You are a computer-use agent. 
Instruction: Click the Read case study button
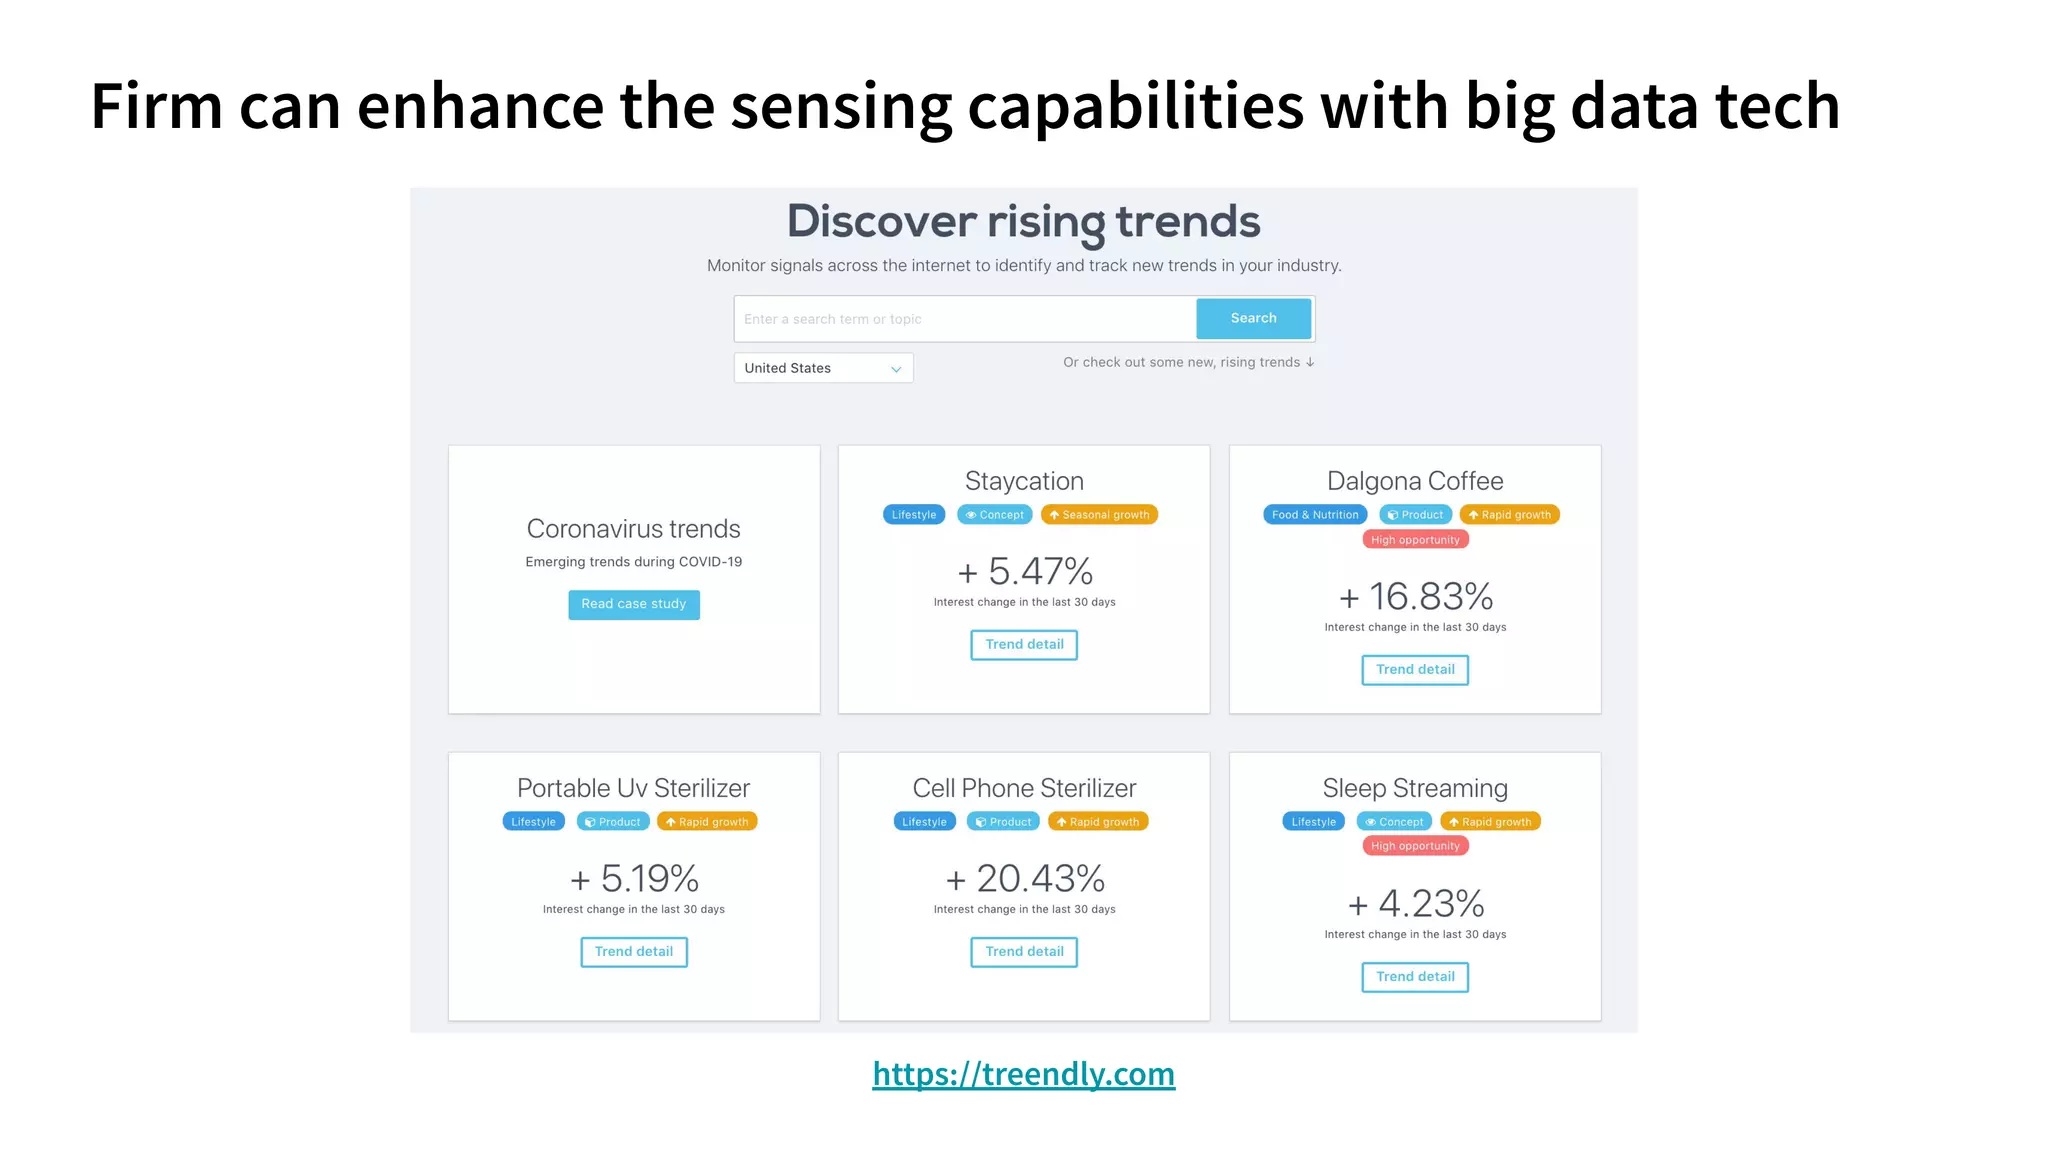(x=634, y=604)
